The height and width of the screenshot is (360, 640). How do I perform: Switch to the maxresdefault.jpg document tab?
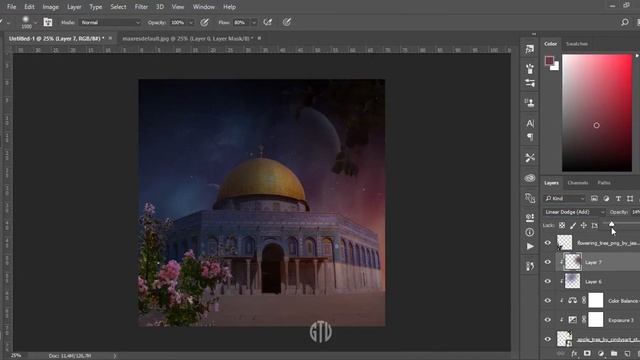coord(187,38)
